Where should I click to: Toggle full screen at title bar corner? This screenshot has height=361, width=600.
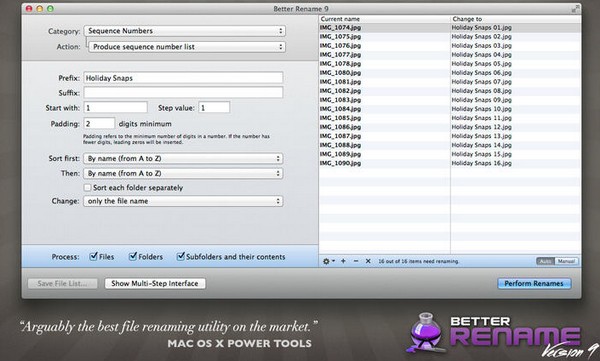575,8
